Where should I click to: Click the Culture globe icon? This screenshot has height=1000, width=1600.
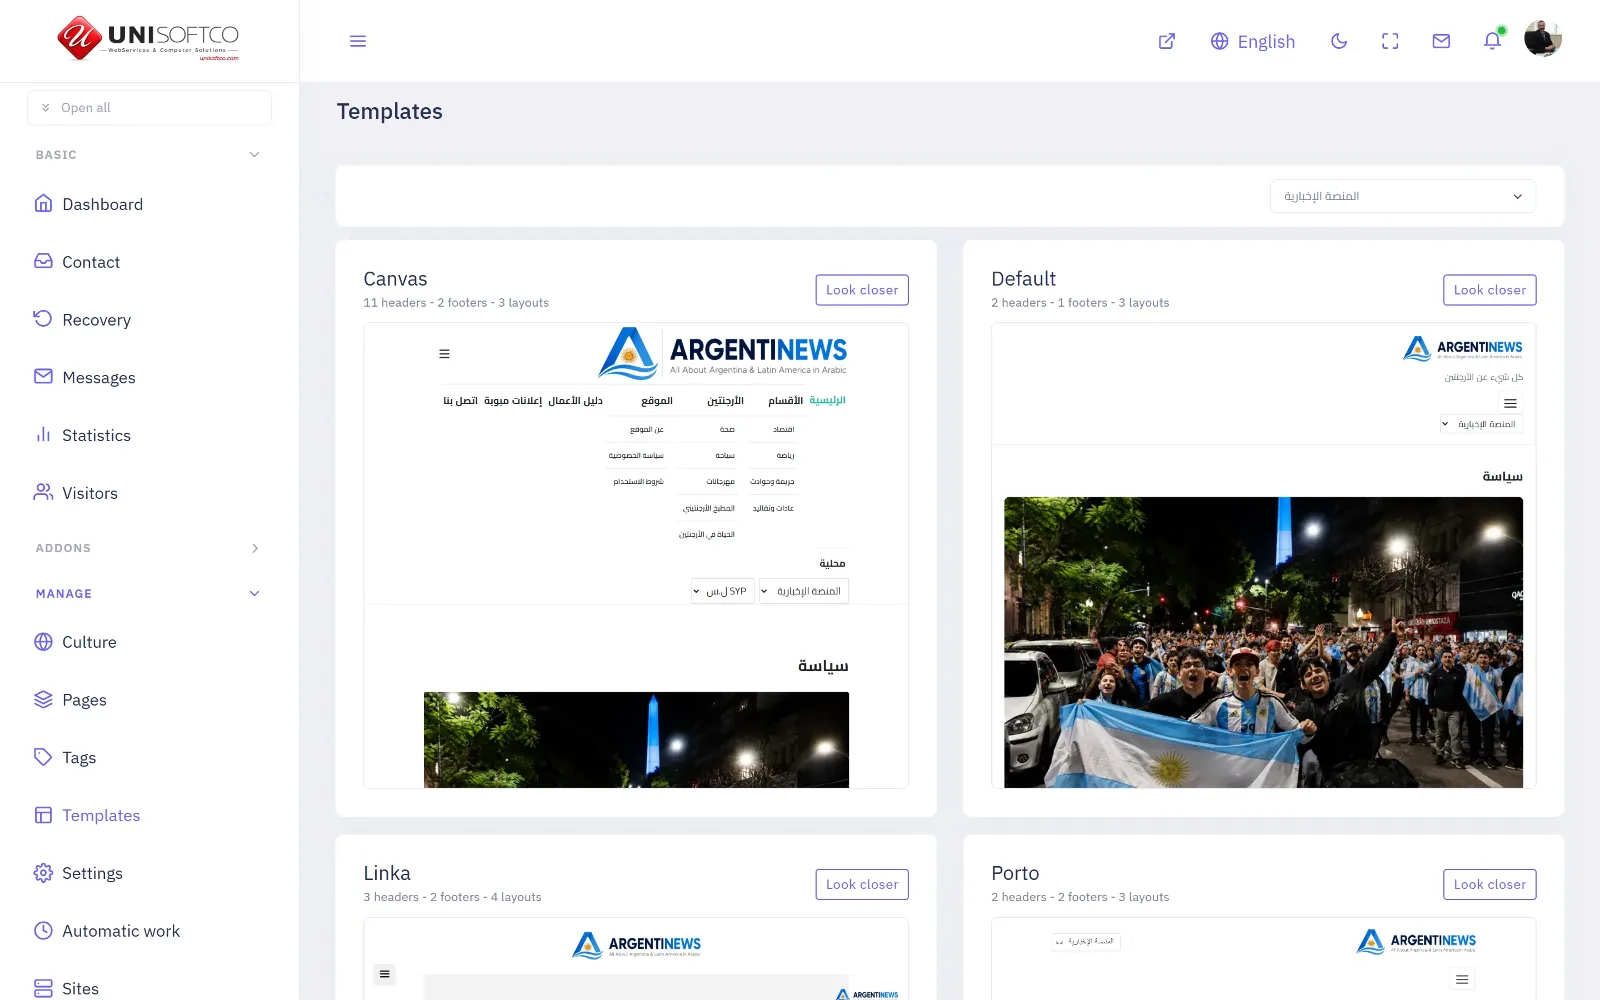[x=43, y=642]
